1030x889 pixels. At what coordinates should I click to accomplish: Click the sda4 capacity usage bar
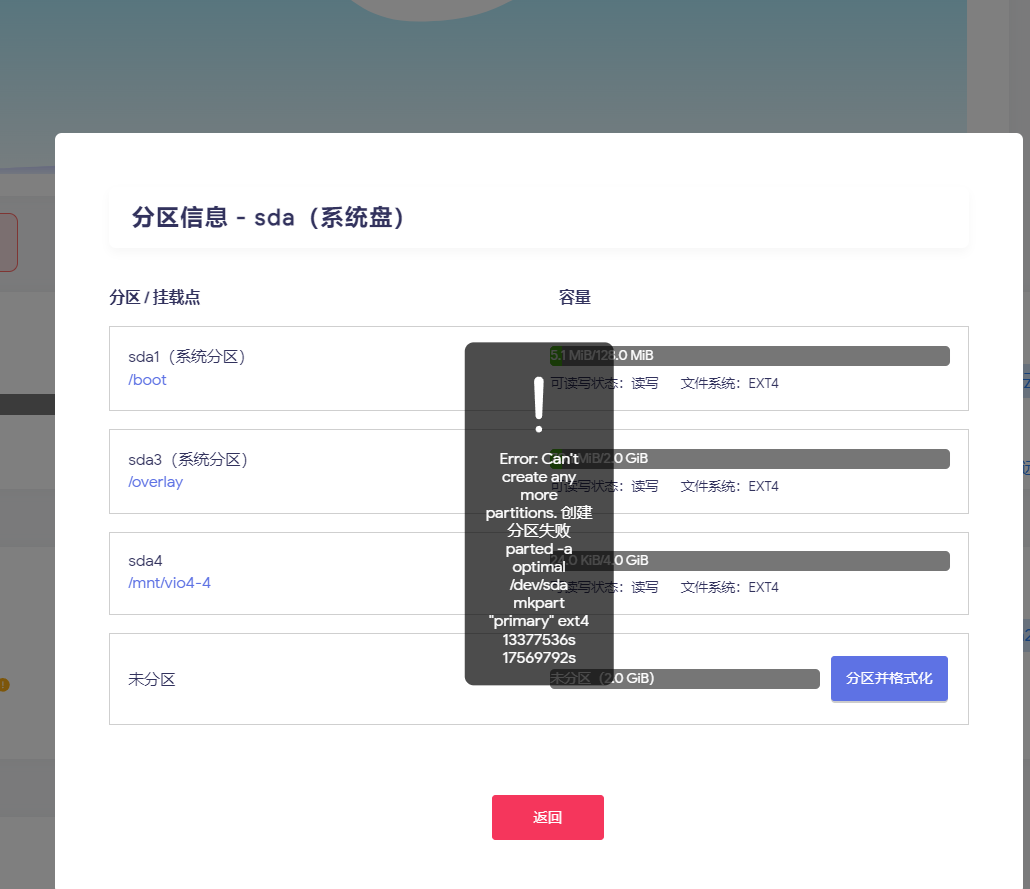(780, 561)
